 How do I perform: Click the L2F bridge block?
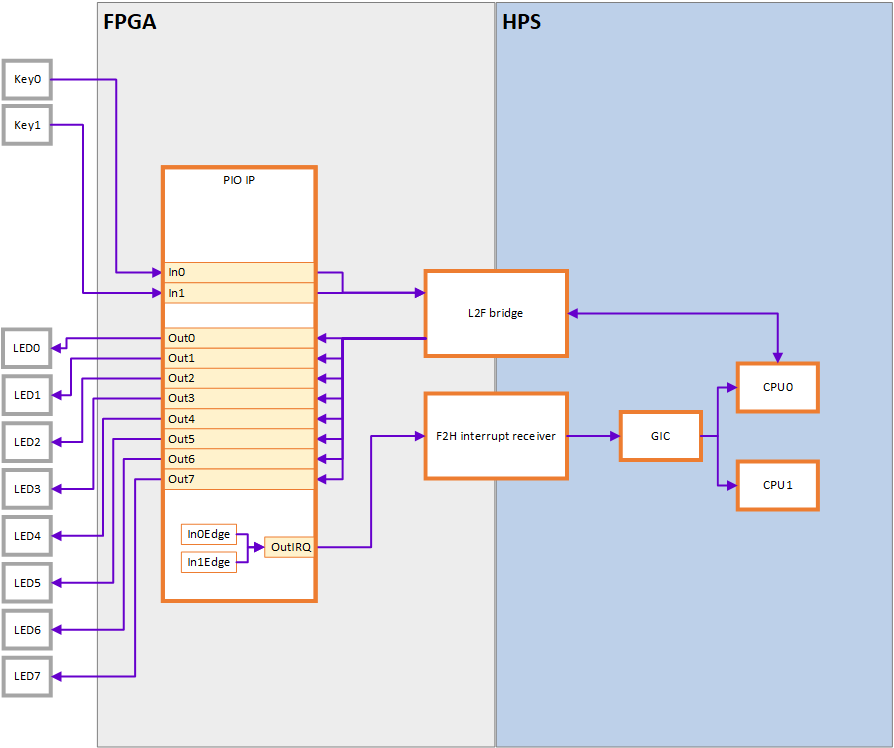tap(496, 313)
